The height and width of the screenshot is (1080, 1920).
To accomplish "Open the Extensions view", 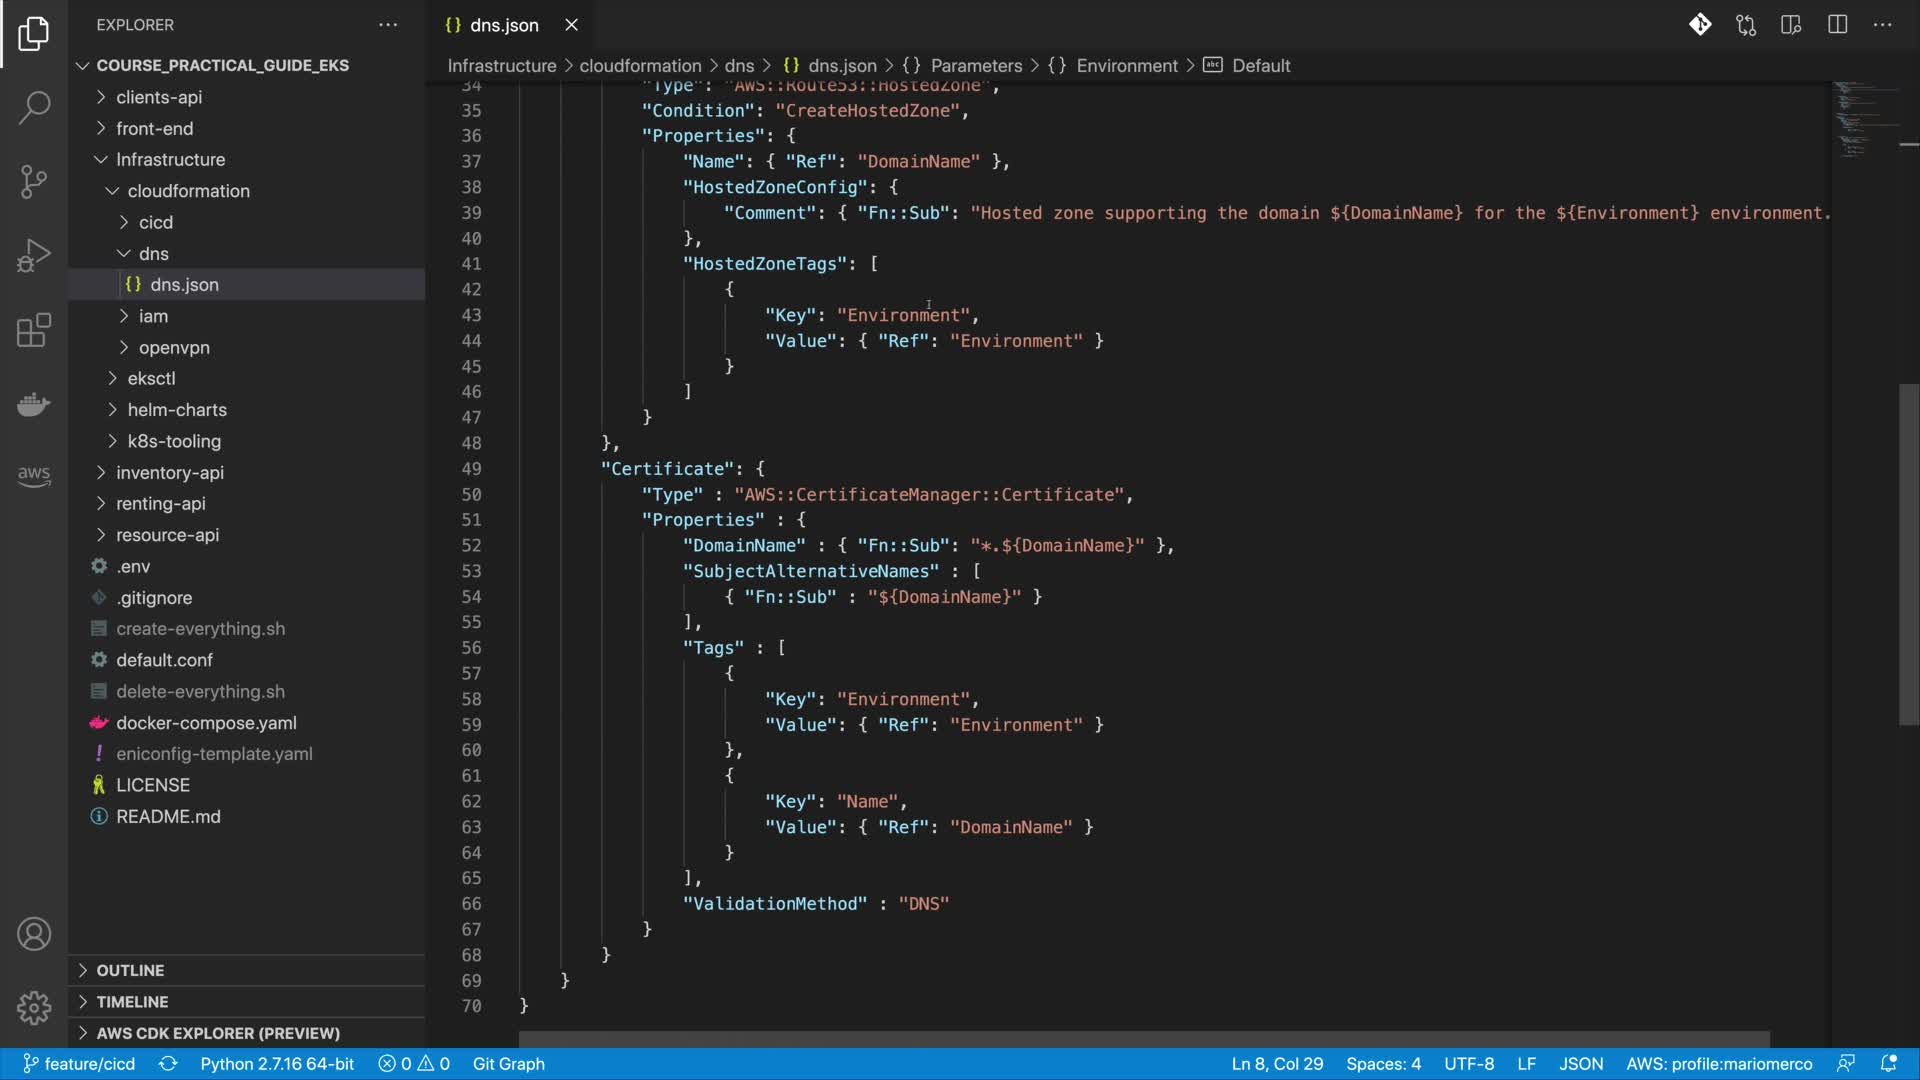I will tap(34, 330).
